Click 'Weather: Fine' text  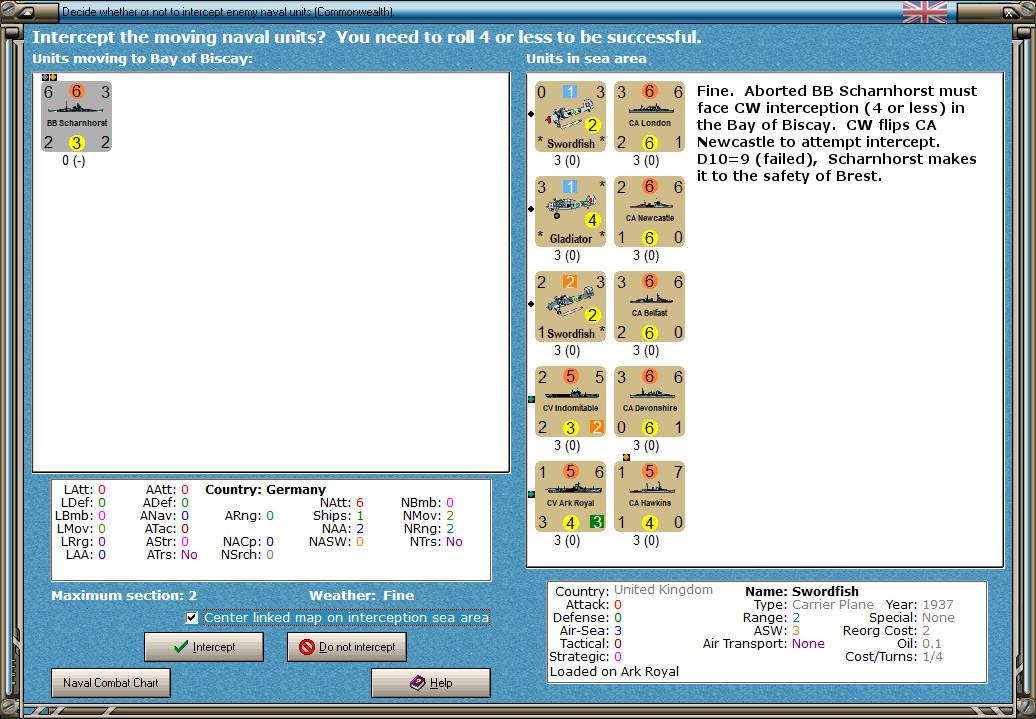pyautogui.click(x=361, y=595)
